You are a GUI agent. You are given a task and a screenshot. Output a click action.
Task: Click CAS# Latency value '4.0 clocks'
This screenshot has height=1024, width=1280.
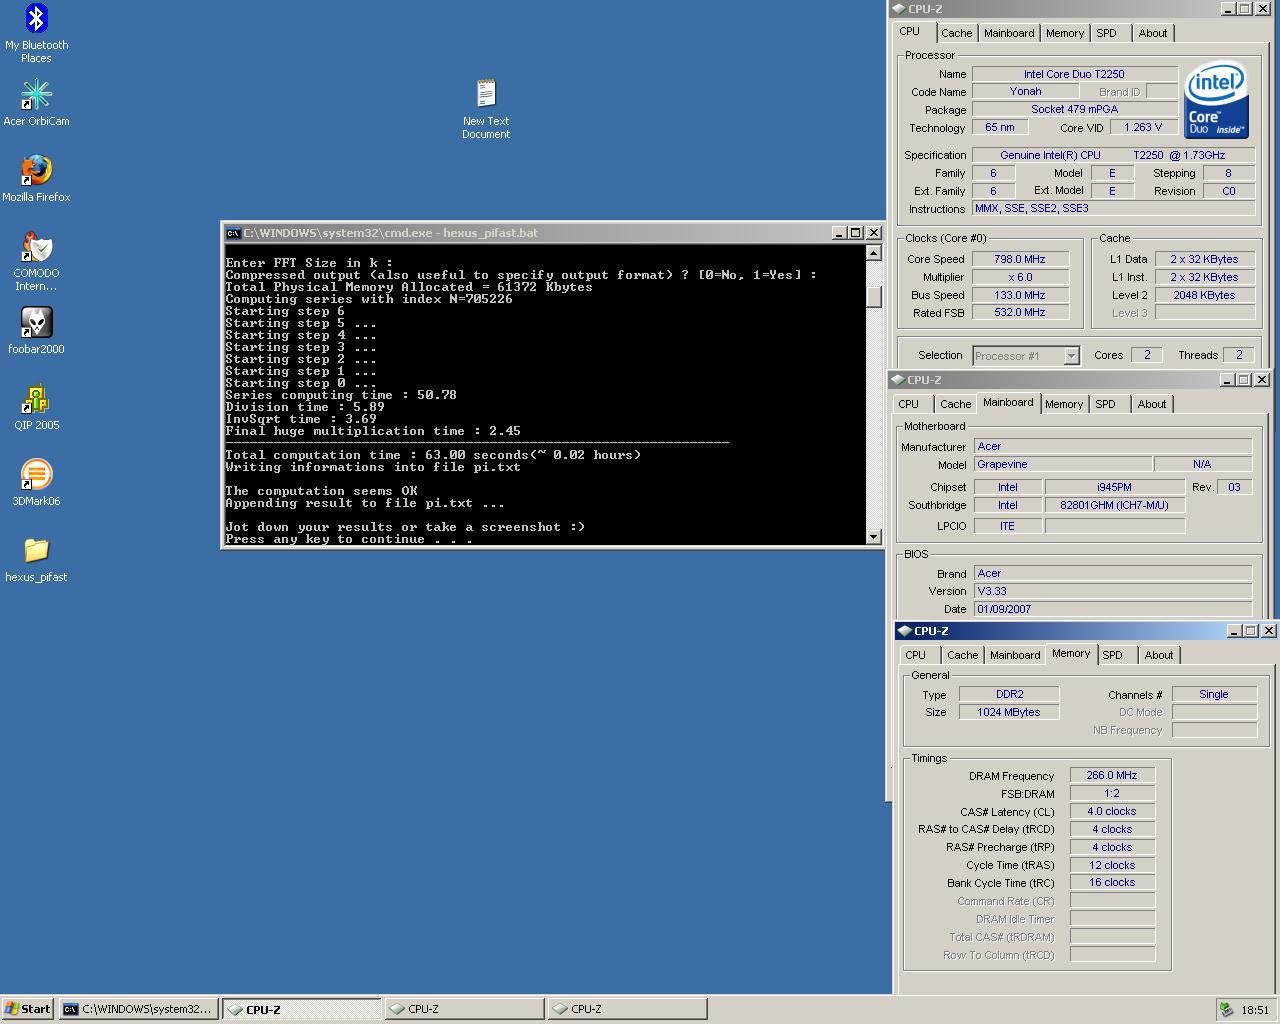[x=1112, y=811]
